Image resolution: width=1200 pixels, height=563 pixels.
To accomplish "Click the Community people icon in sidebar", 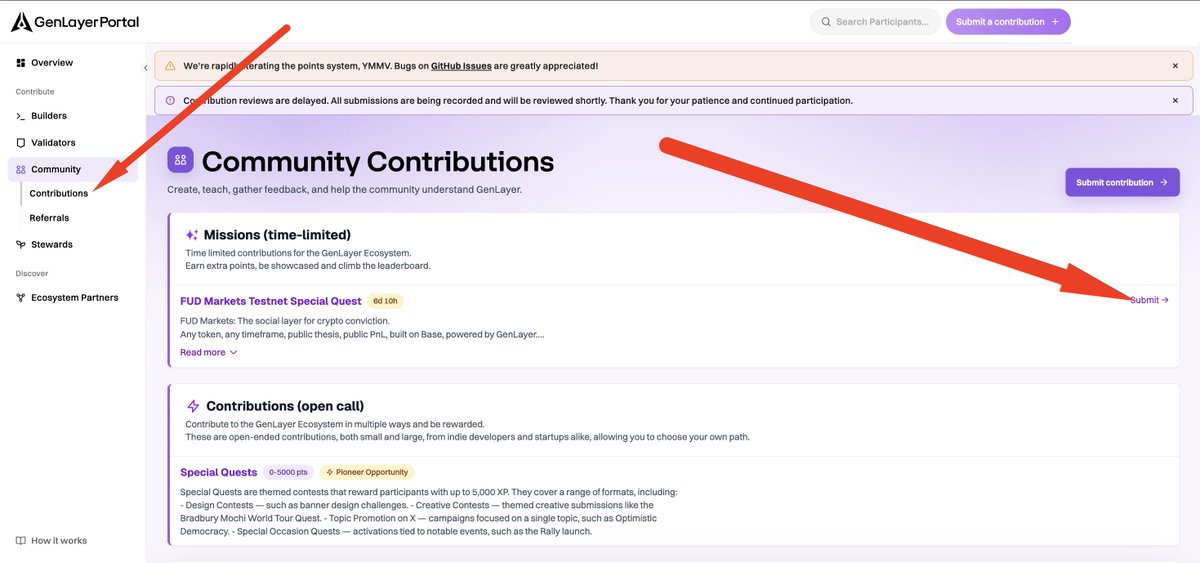I will [x=21, y=170].
